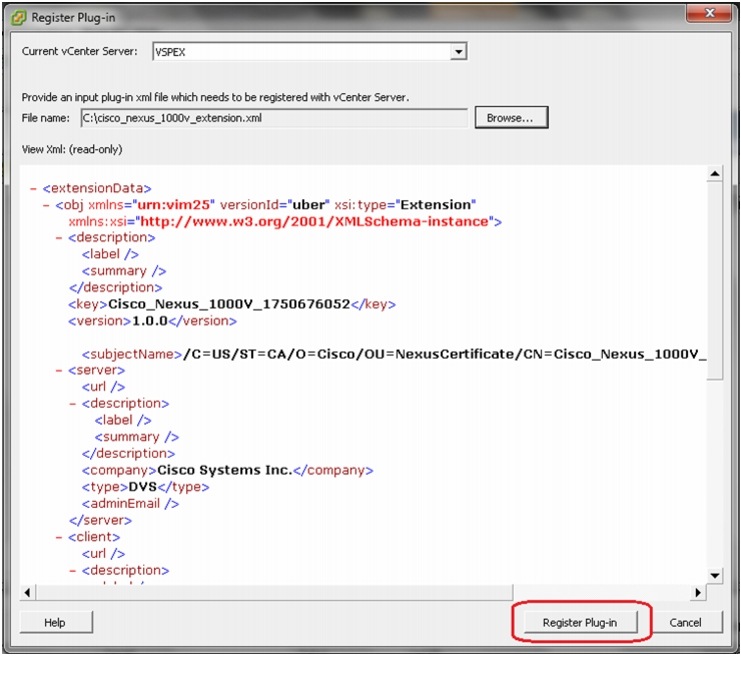Click the horizontal scrollbar thumb
Viewport: 741px width, 678px height.
[x=274, y=592]
